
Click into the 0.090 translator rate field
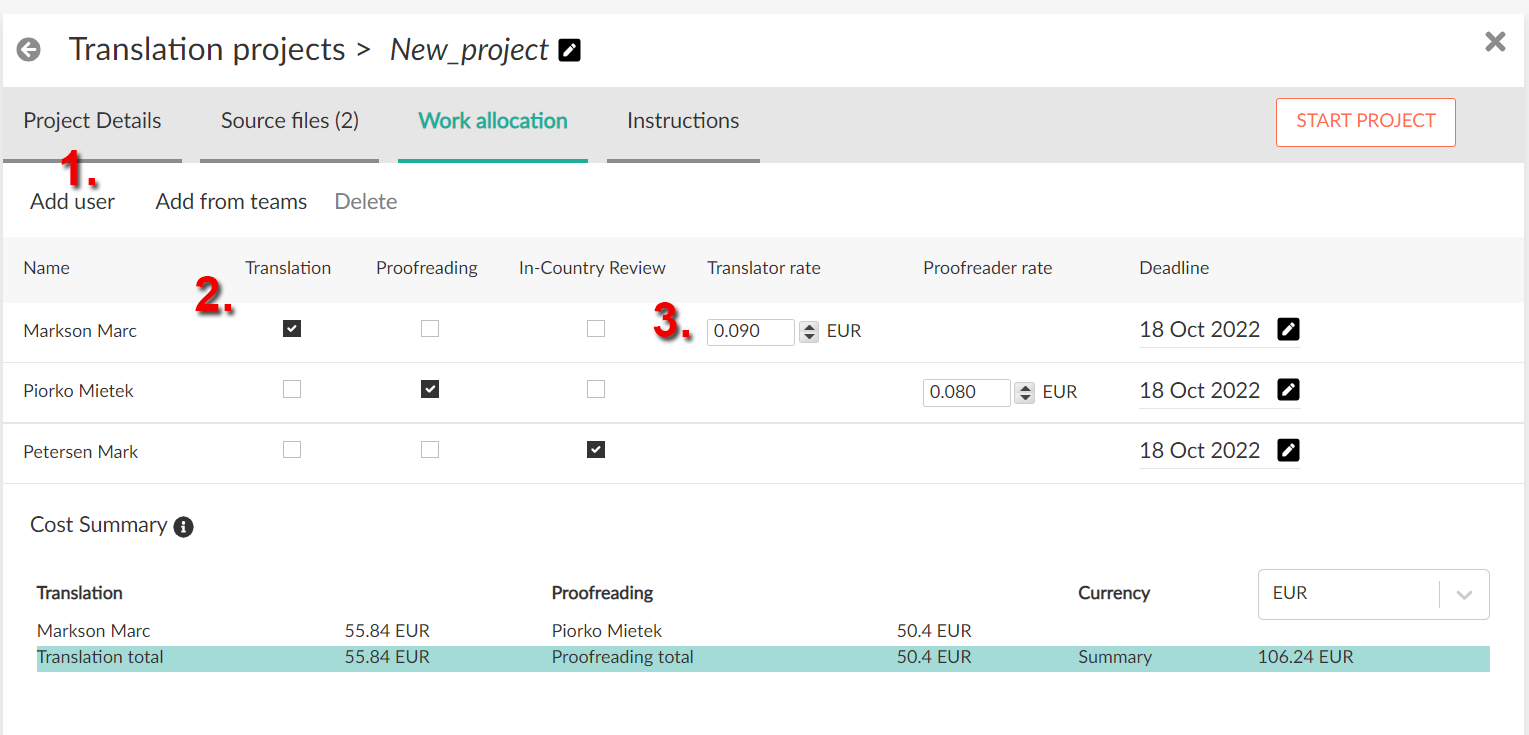coord(751,332)
